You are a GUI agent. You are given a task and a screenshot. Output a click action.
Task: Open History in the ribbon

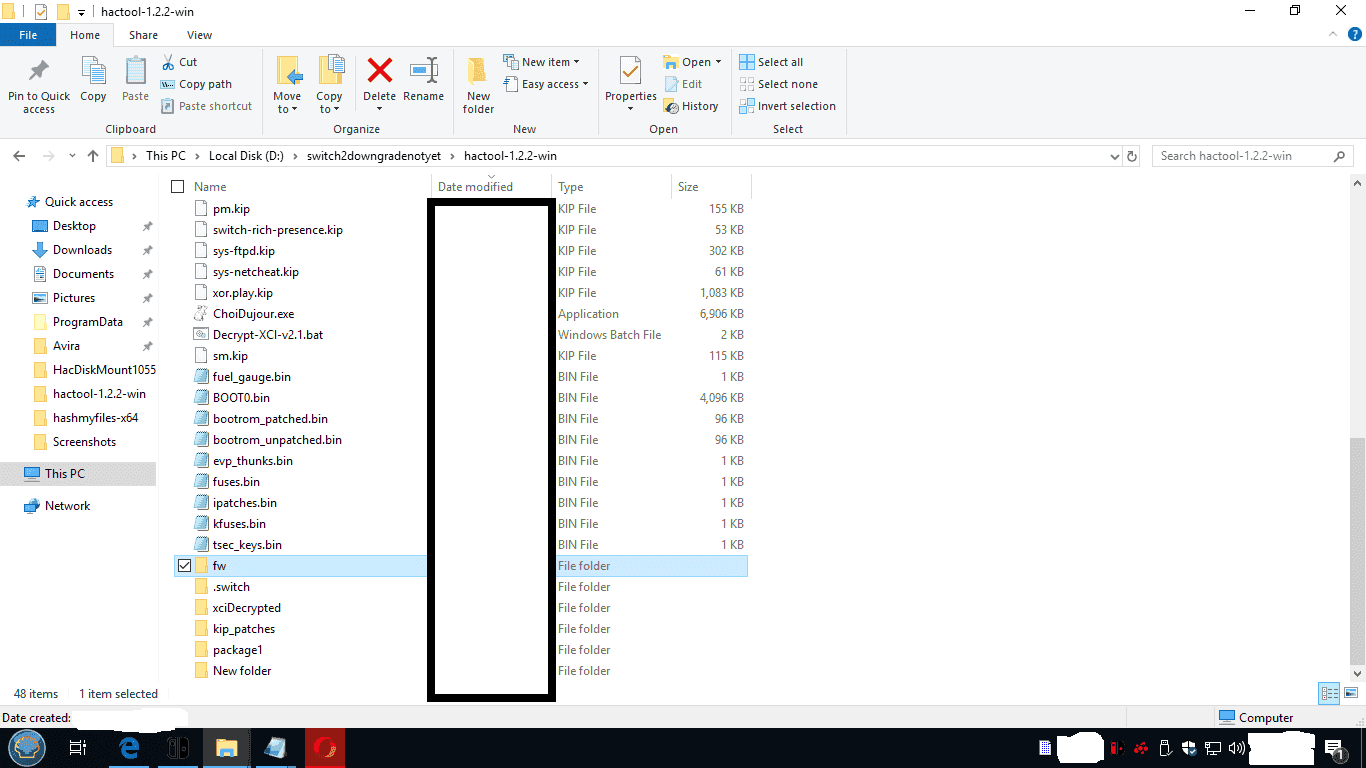point(691,106)
